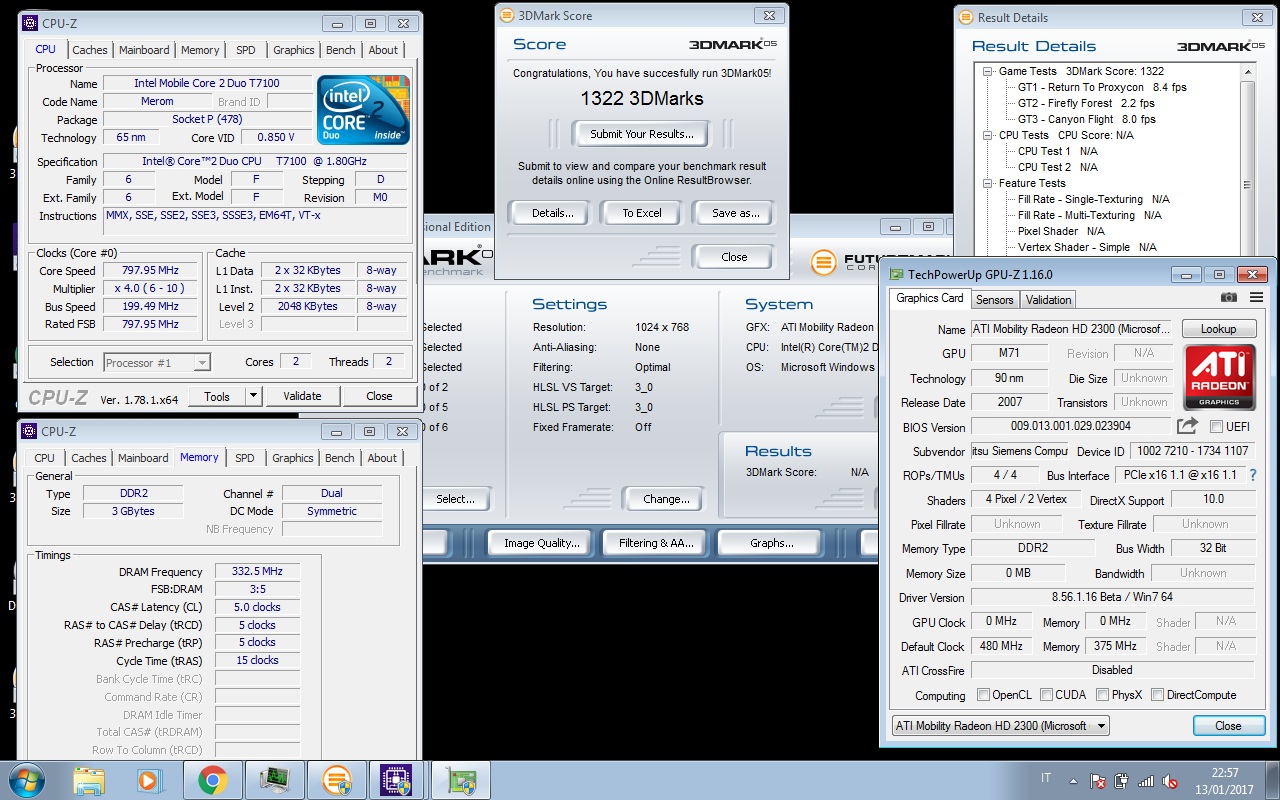This screenshot has height=800, width=1280.
Task: Open the Bench tab in processor CPU-Z window
Action: 341,50
